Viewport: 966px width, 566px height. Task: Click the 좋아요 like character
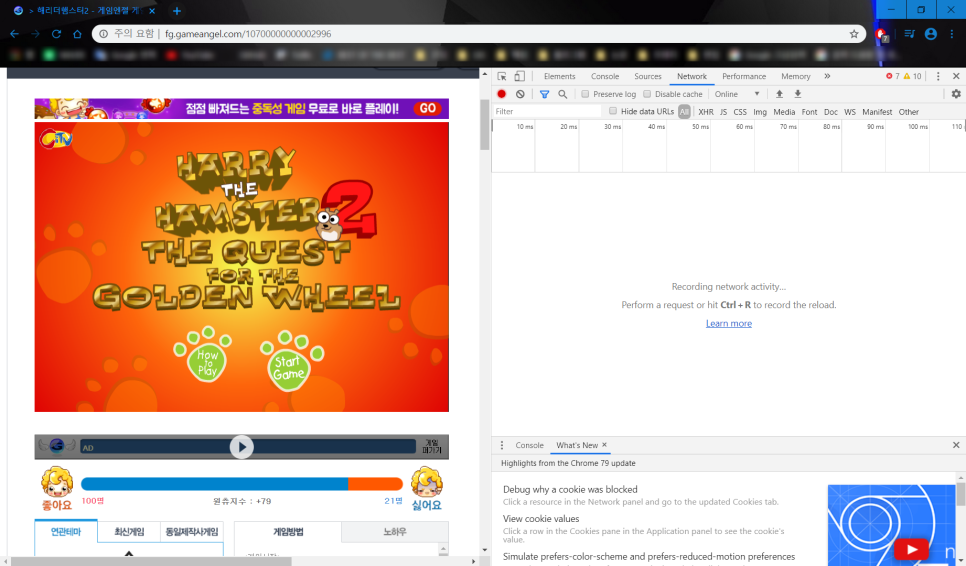click(57, 490)
